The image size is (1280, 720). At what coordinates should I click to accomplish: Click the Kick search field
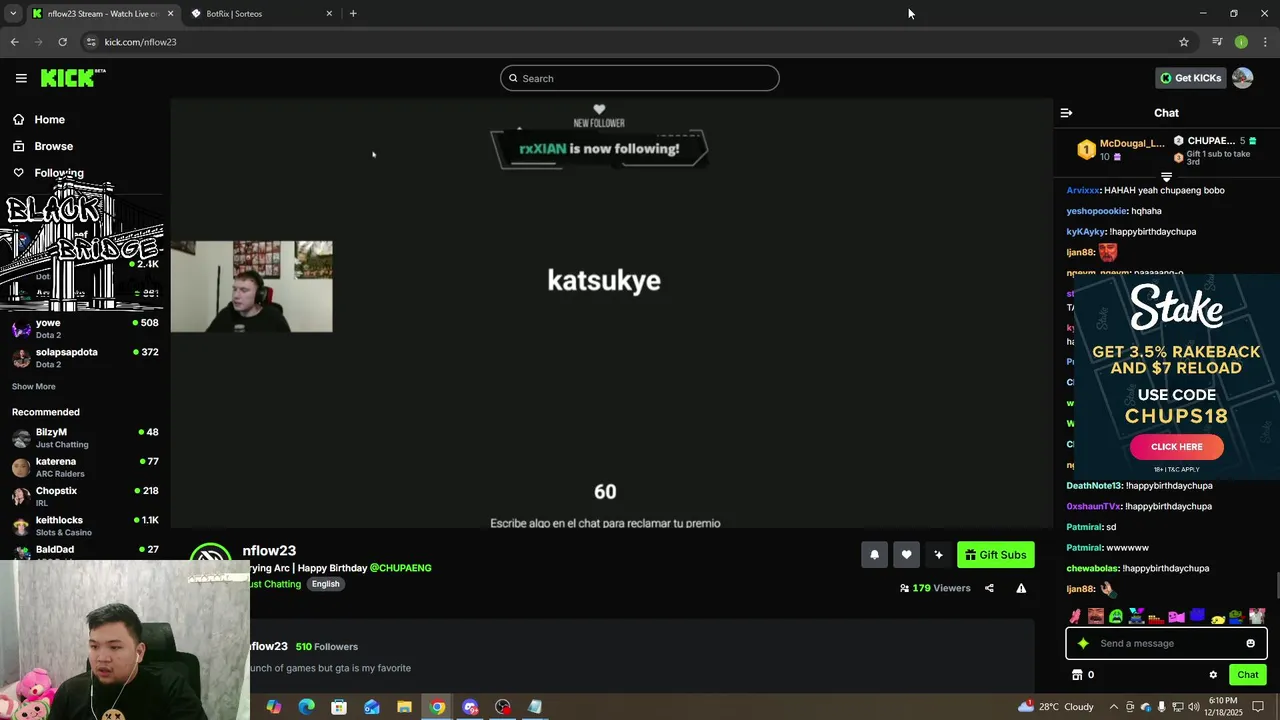(640, 78)
